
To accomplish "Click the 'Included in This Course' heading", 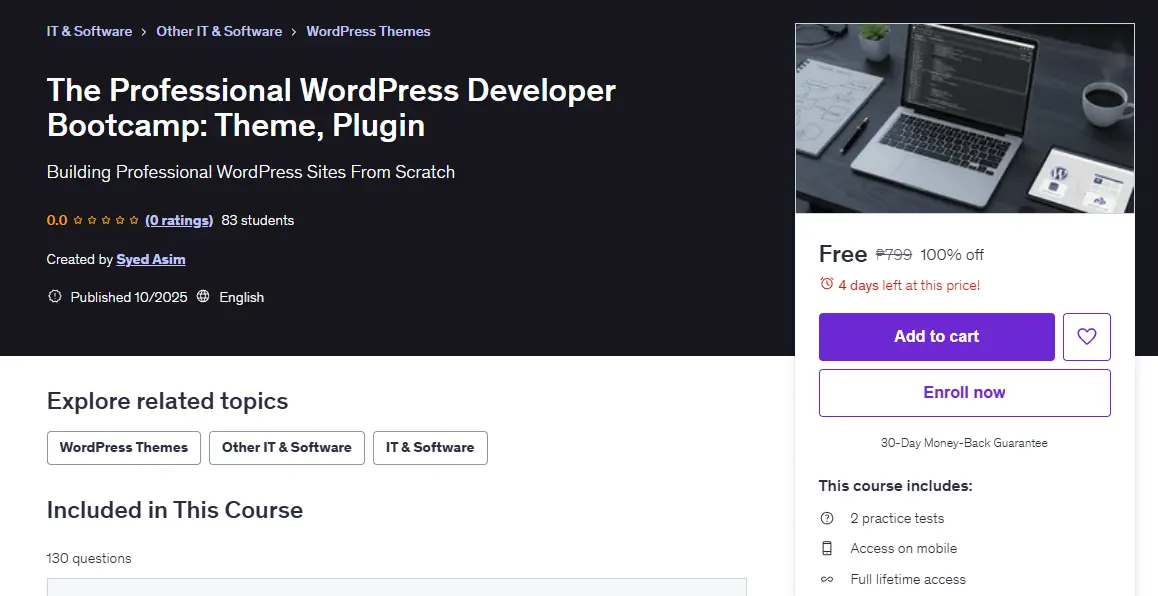I will 175,510.
